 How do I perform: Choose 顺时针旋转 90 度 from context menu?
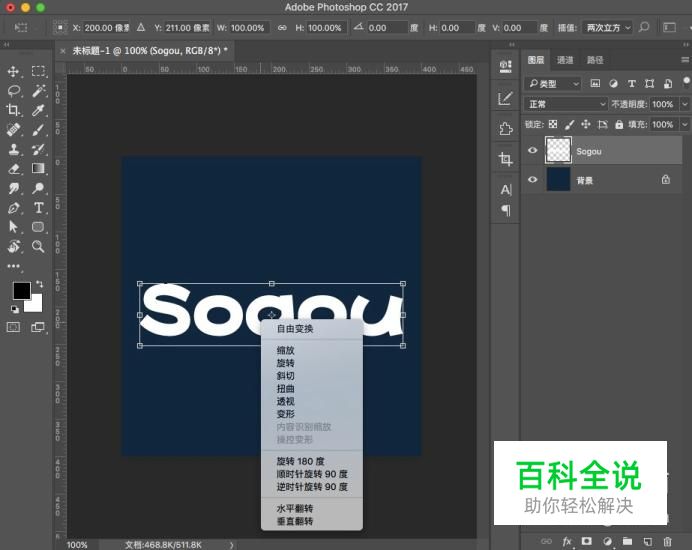pos(312,474)
